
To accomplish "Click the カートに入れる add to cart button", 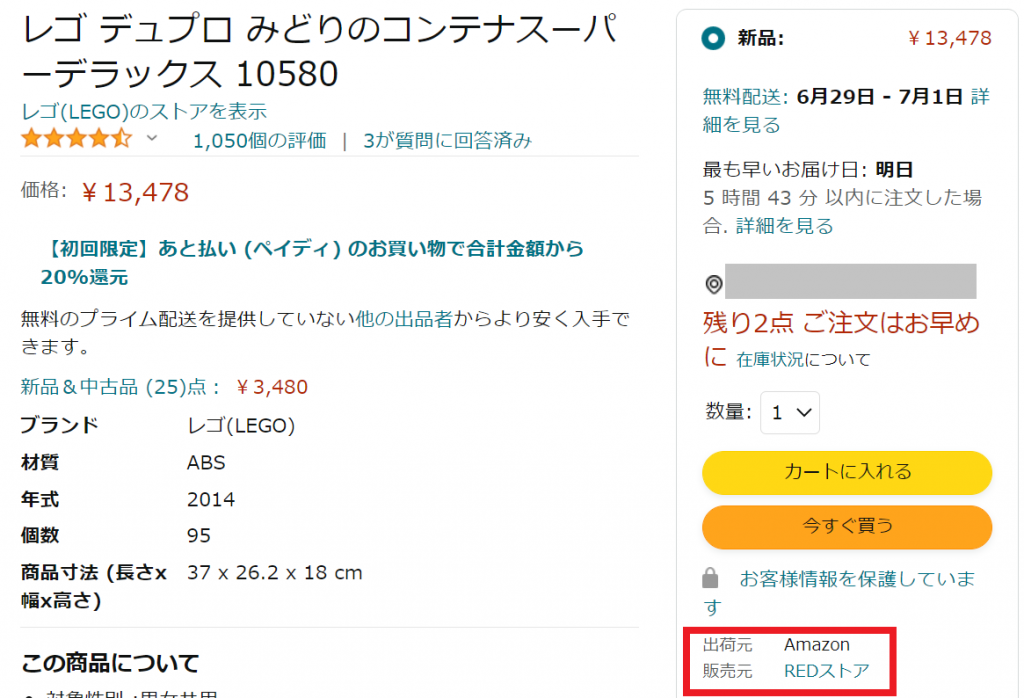I will point(847,472).
